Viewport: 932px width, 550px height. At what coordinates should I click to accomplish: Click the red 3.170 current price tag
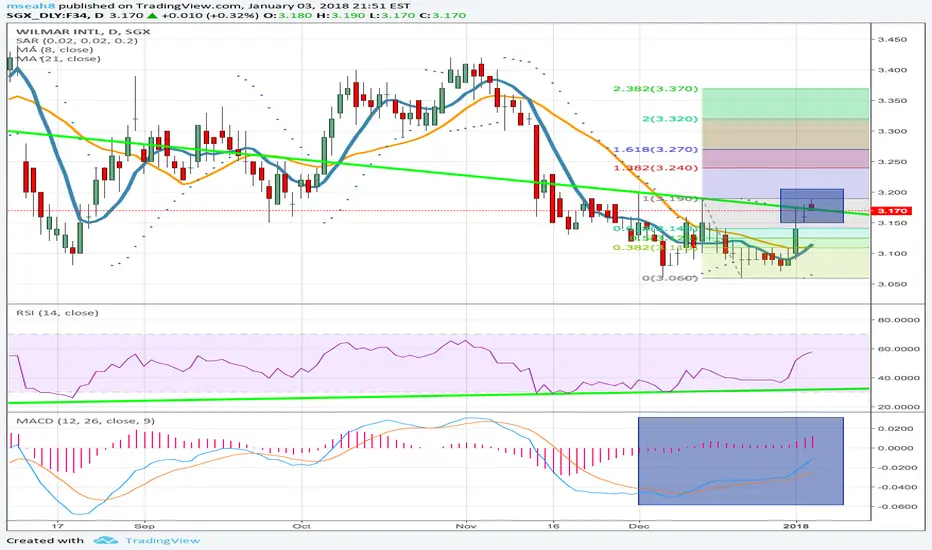coord(891,210)
